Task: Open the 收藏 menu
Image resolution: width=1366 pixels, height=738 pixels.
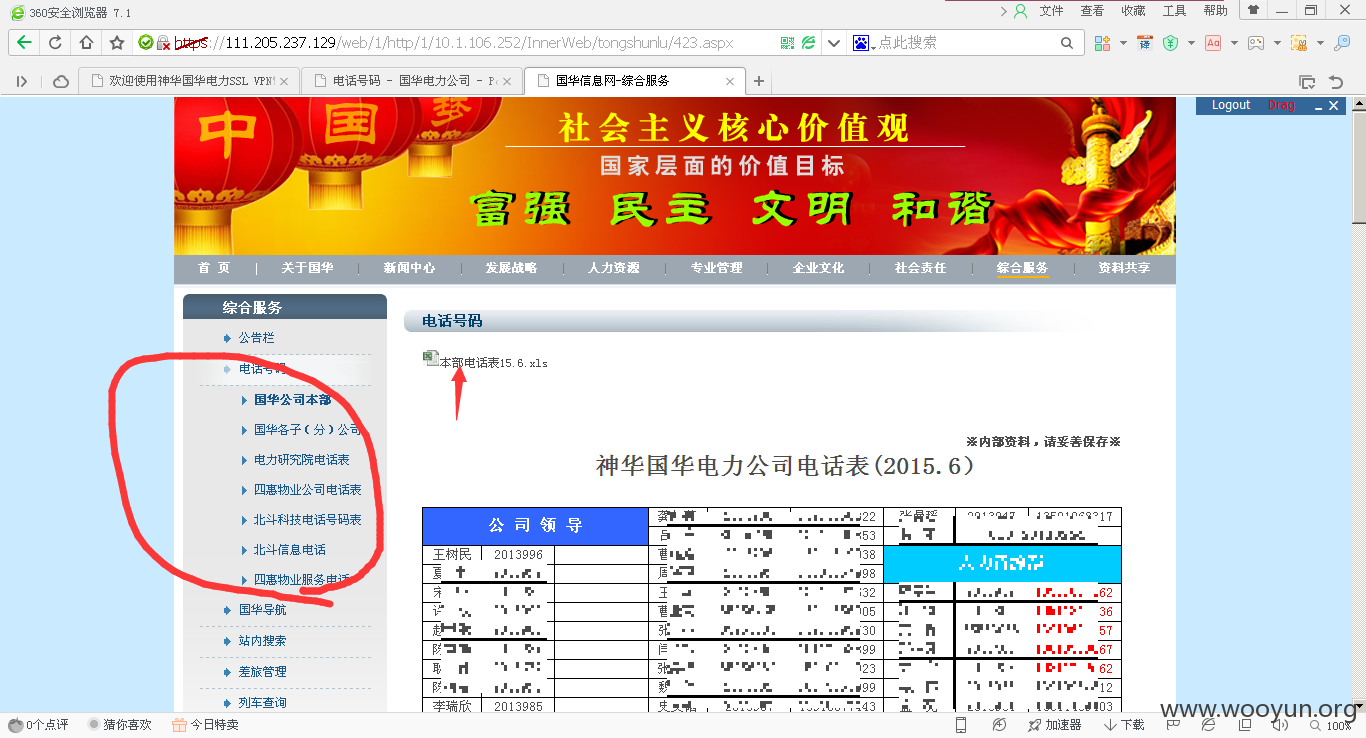Action: [1133, 11]
